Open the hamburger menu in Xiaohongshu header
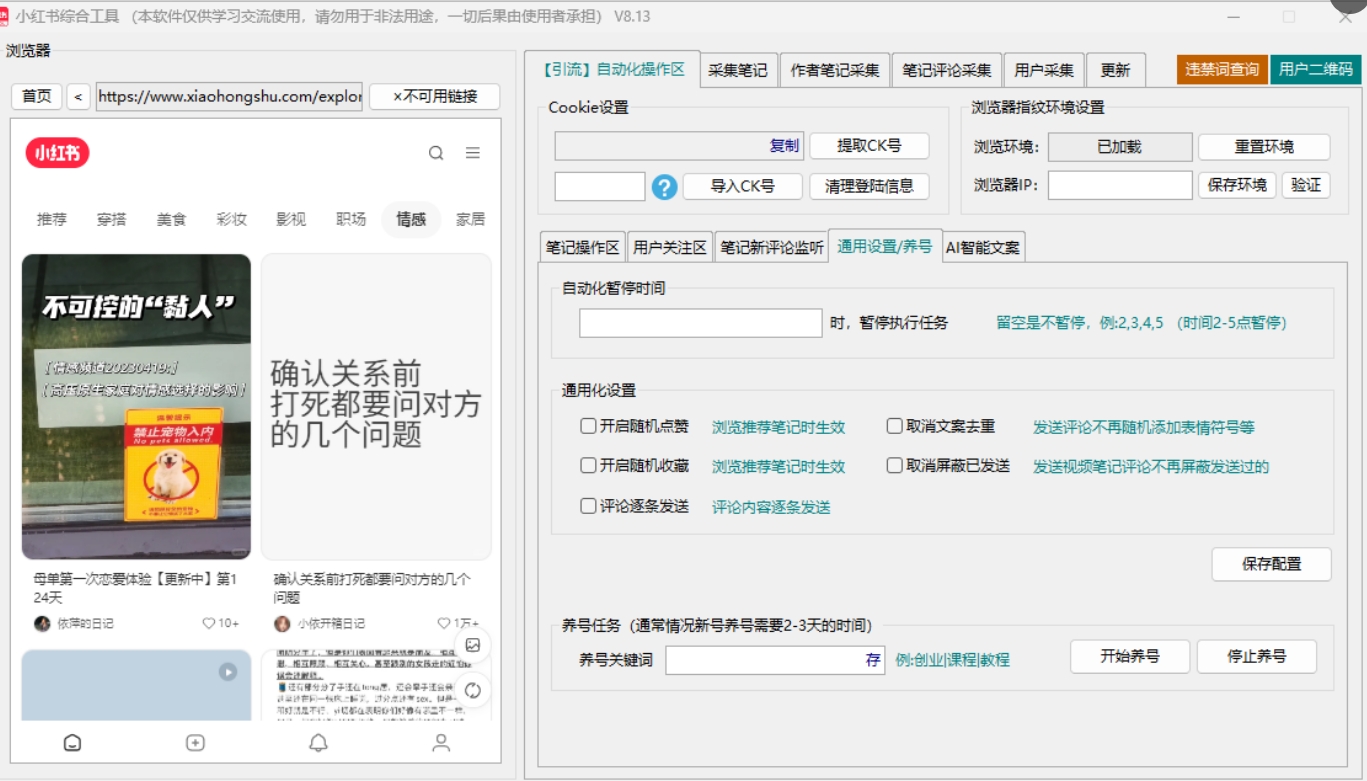 473,153
